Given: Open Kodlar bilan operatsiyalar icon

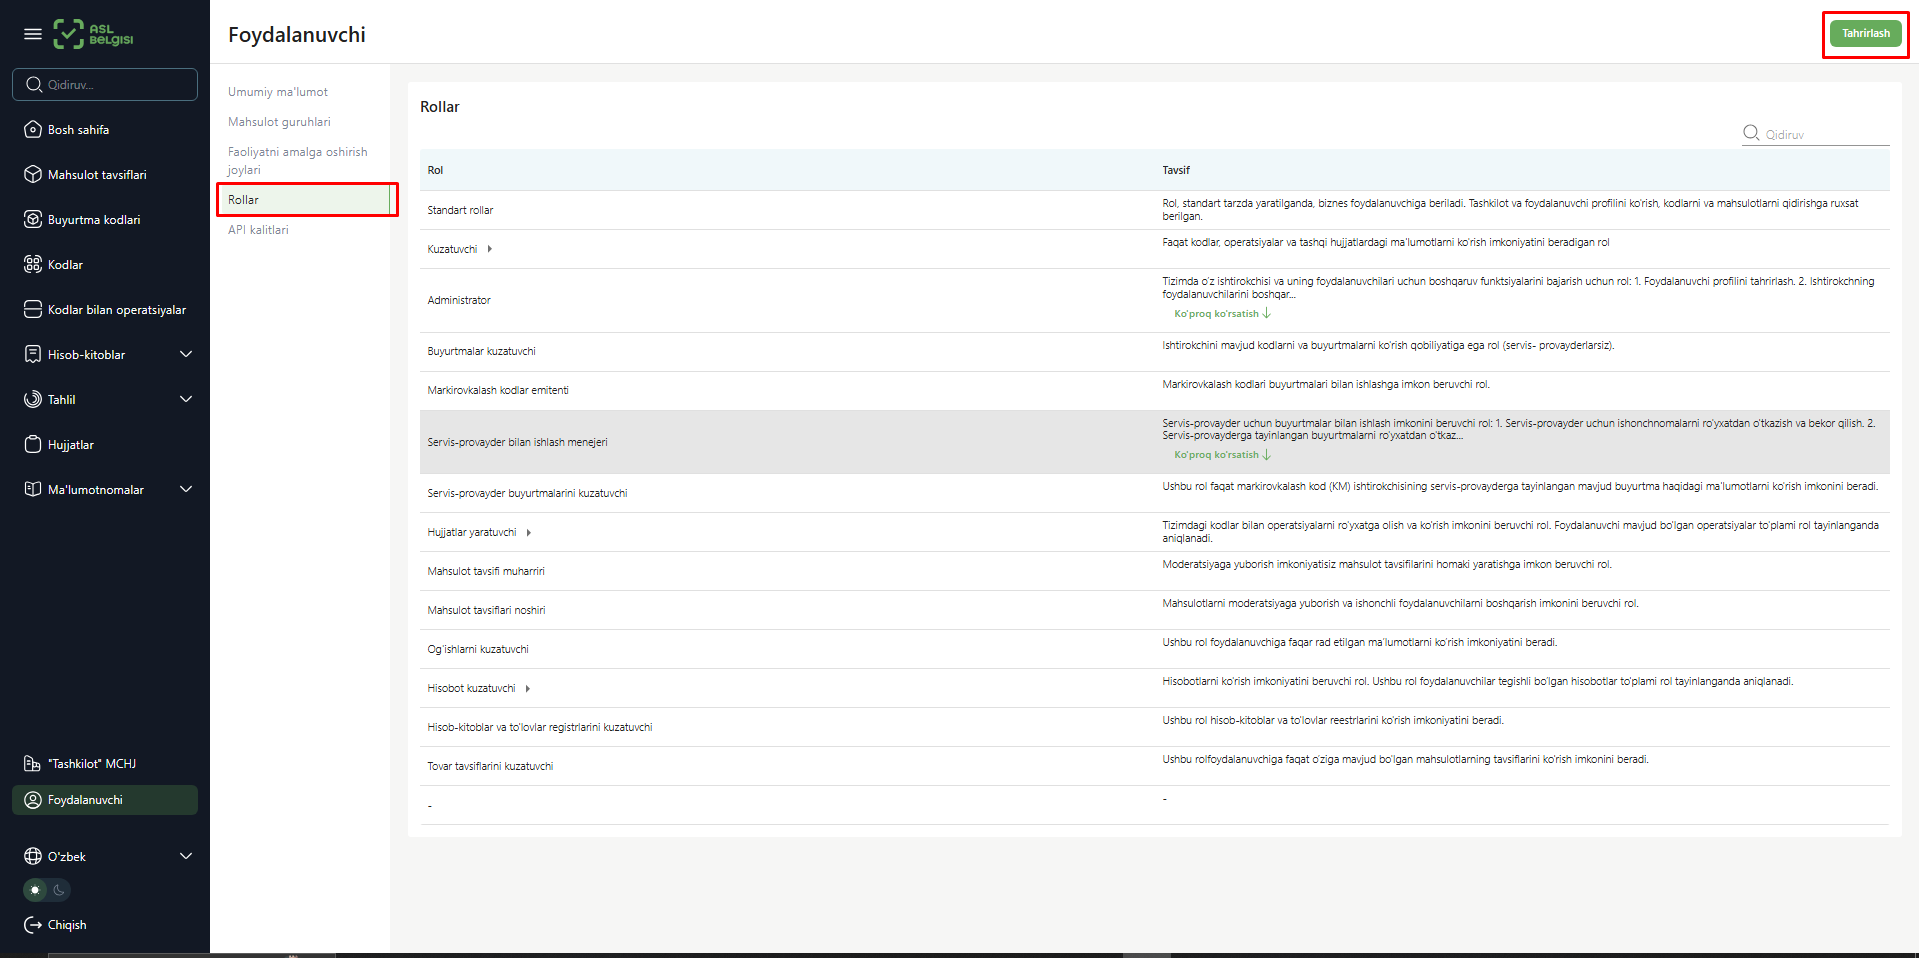Looking at the screenshot, I should tap(33, 310).
